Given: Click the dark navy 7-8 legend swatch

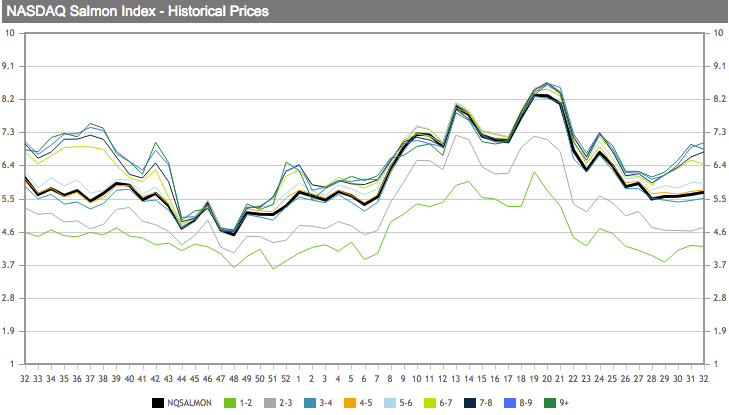Looking at the screenshot, I should [x=470, y=403].
